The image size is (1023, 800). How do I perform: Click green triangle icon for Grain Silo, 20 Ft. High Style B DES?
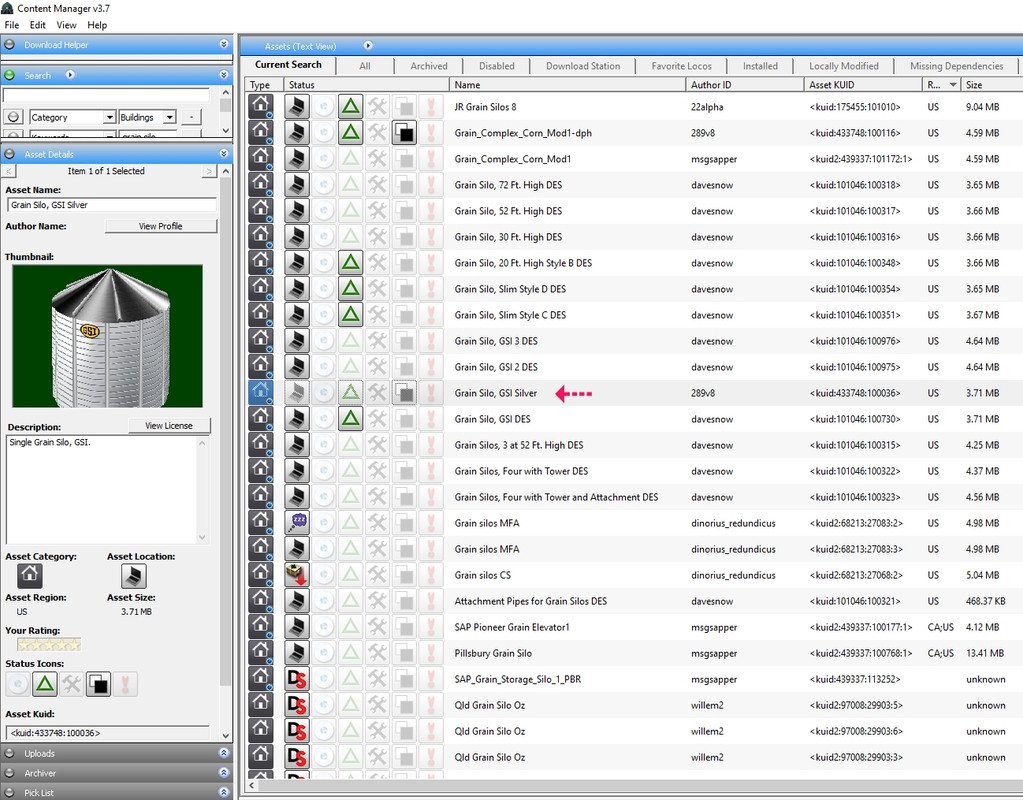click(x=350, y=262)
